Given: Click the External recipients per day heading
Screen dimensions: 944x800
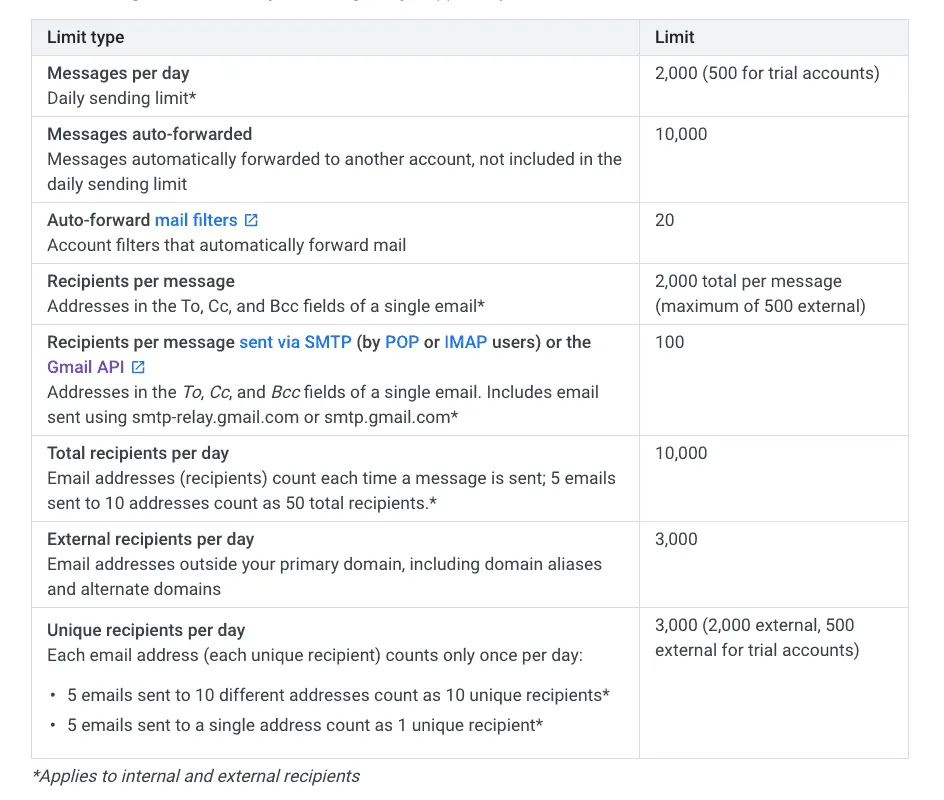Looking at the screenshot, I should [x=151, y=539].
